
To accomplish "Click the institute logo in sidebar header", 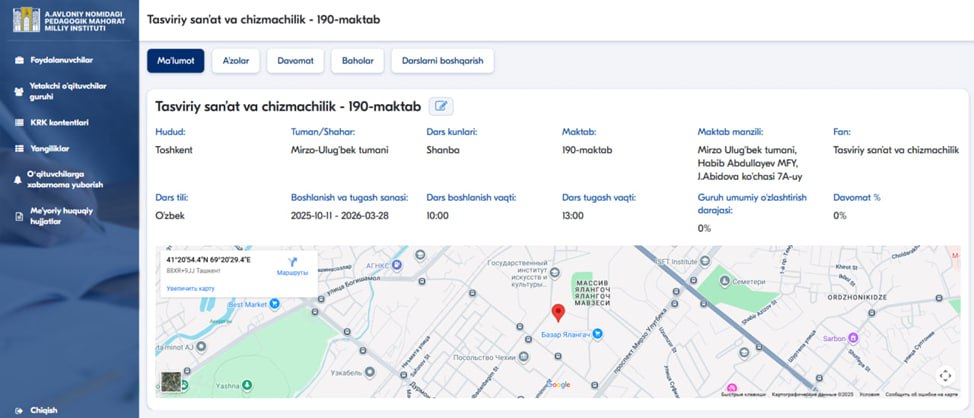I will (27, 21).
